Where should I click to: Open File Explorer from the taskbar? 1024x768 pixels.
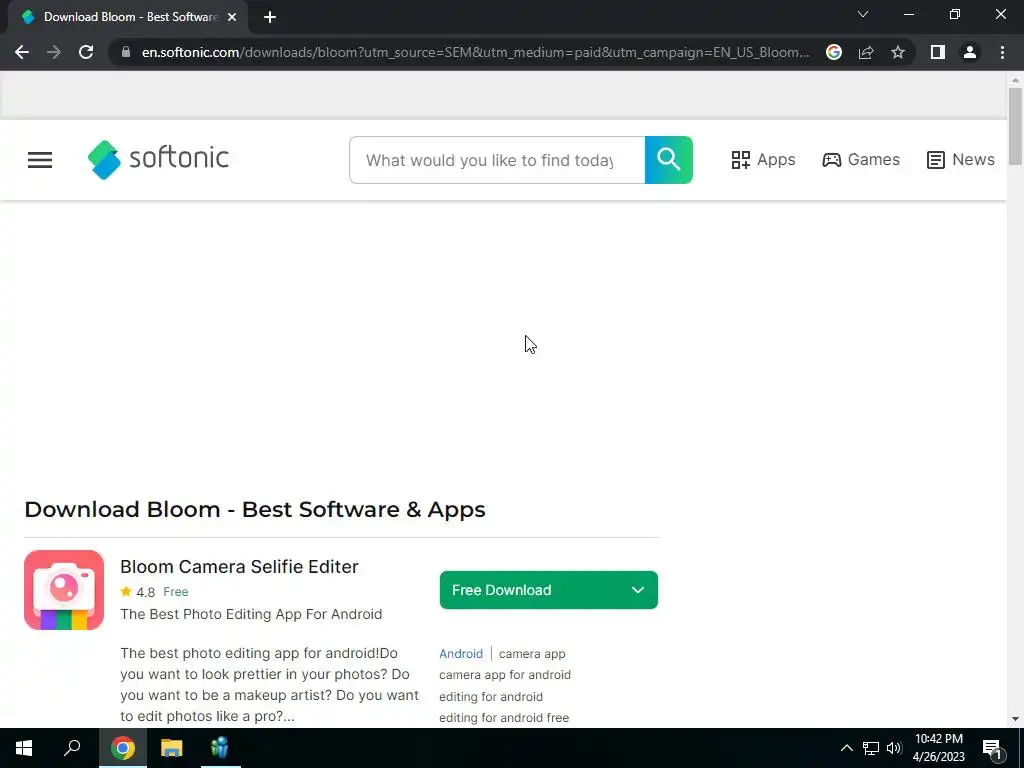click(x=172, y=748)
